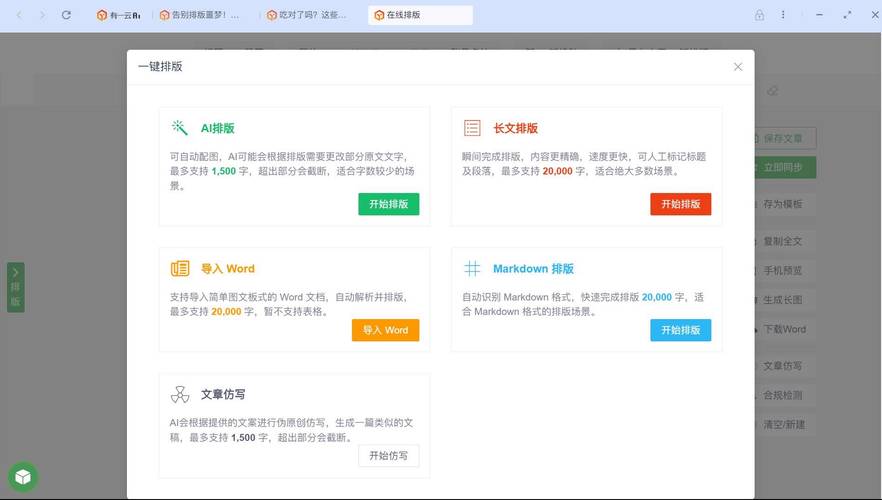Switch to the 在线排版 browser tab
The height and width of the screenshot is (500, 882).
tap(420, 15)
